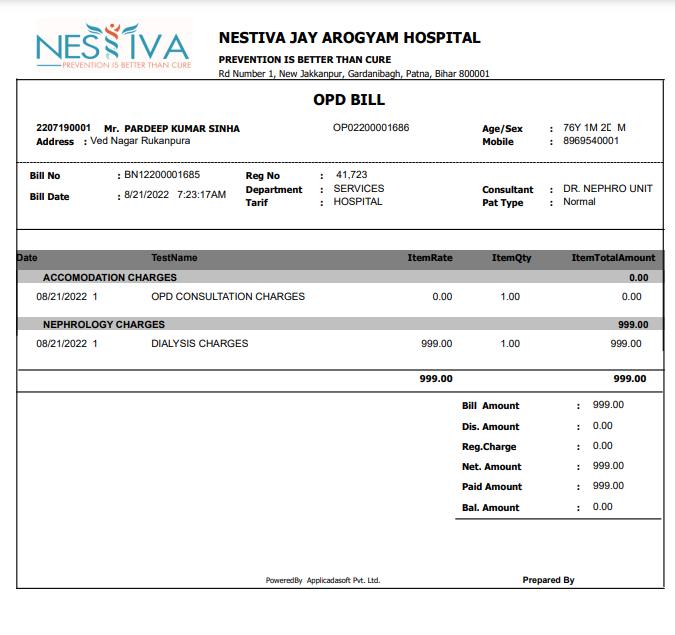Click the Net. Amount label
675x635 pixels.
[492, 467]
